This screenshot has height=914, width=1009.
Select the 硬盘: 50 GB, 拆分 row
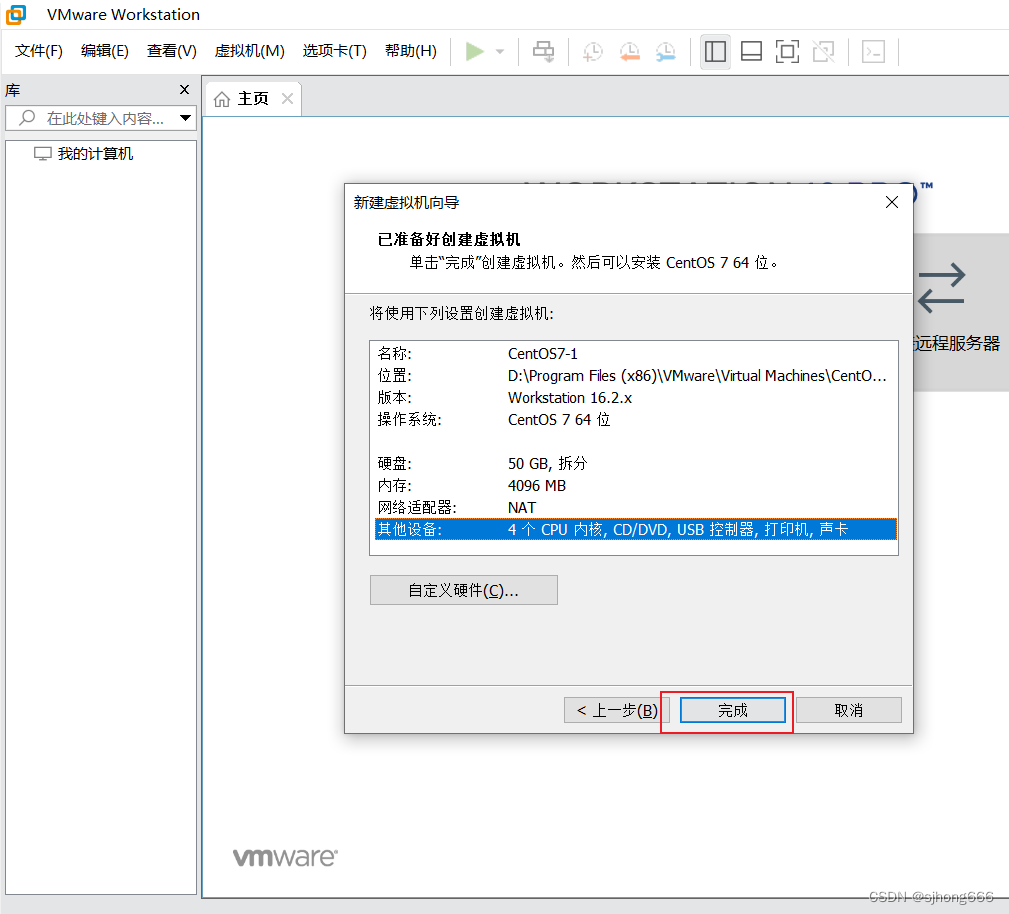(636, 463)
